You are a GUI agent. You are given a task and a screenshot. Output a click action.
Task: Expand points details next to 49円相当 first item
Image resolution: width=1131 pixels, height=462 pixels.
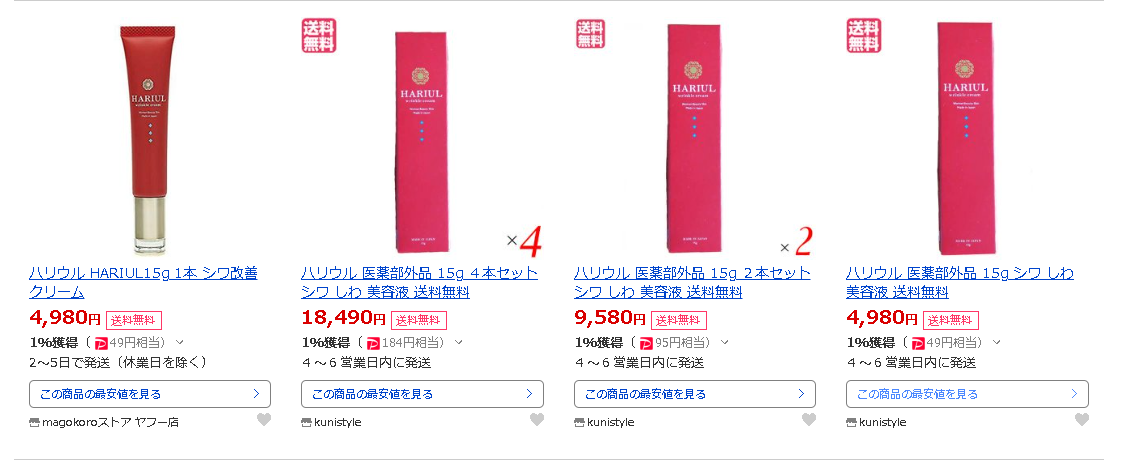[180, 342]
